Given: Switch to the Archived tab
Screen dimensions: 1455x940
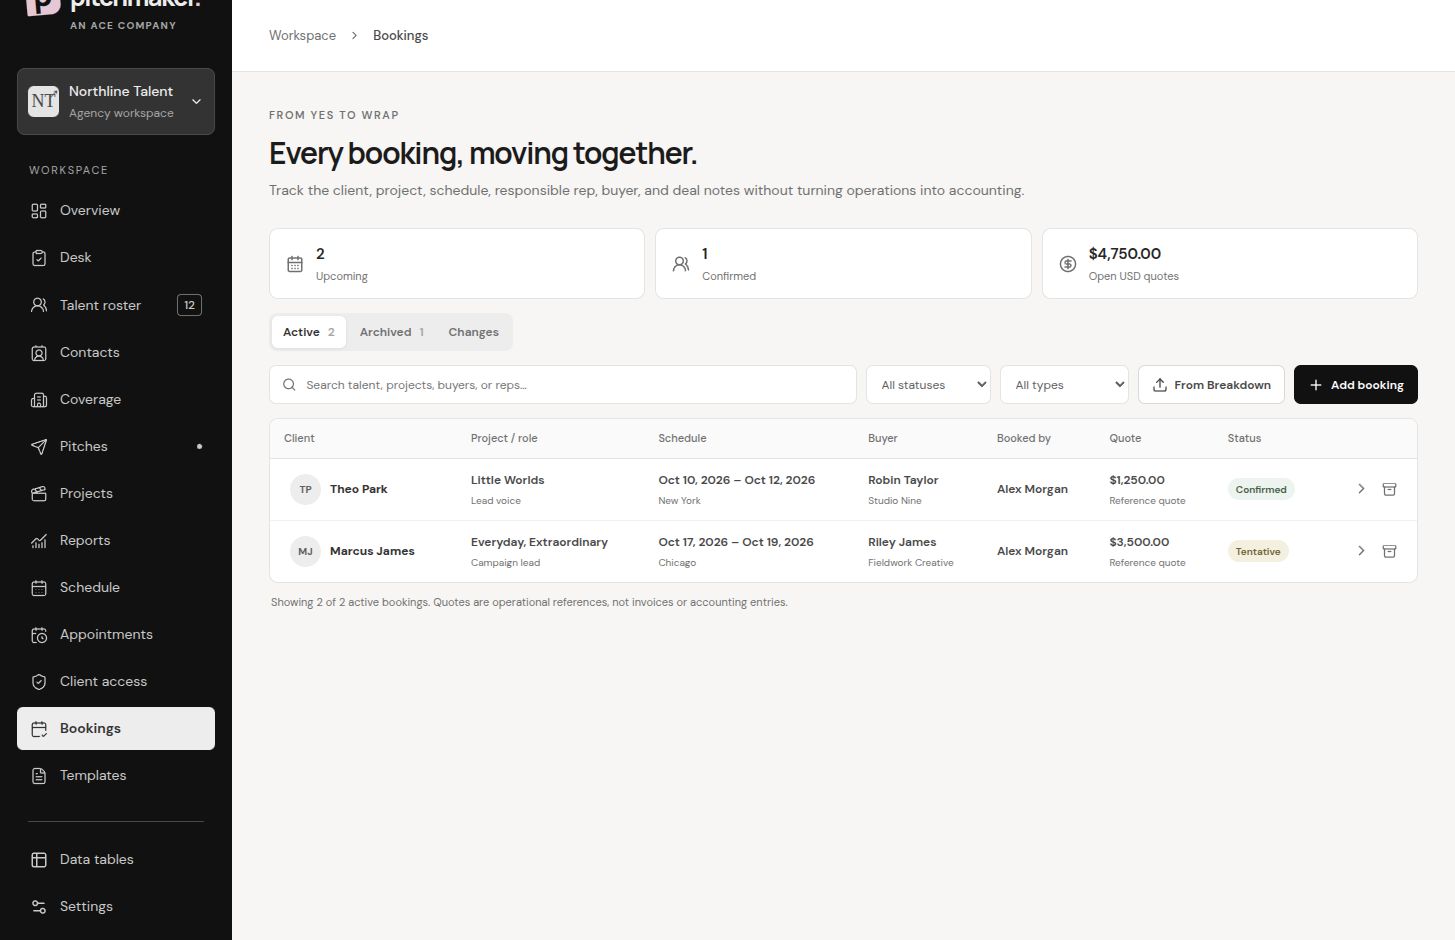Looking at the screenshot, I should [392, 332].
